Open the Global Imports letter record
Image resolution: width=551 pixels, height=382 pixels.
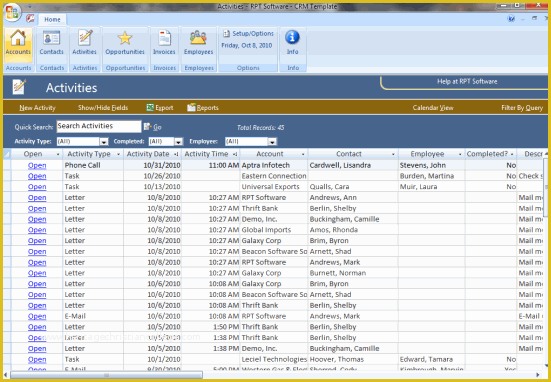pos(37,230)
